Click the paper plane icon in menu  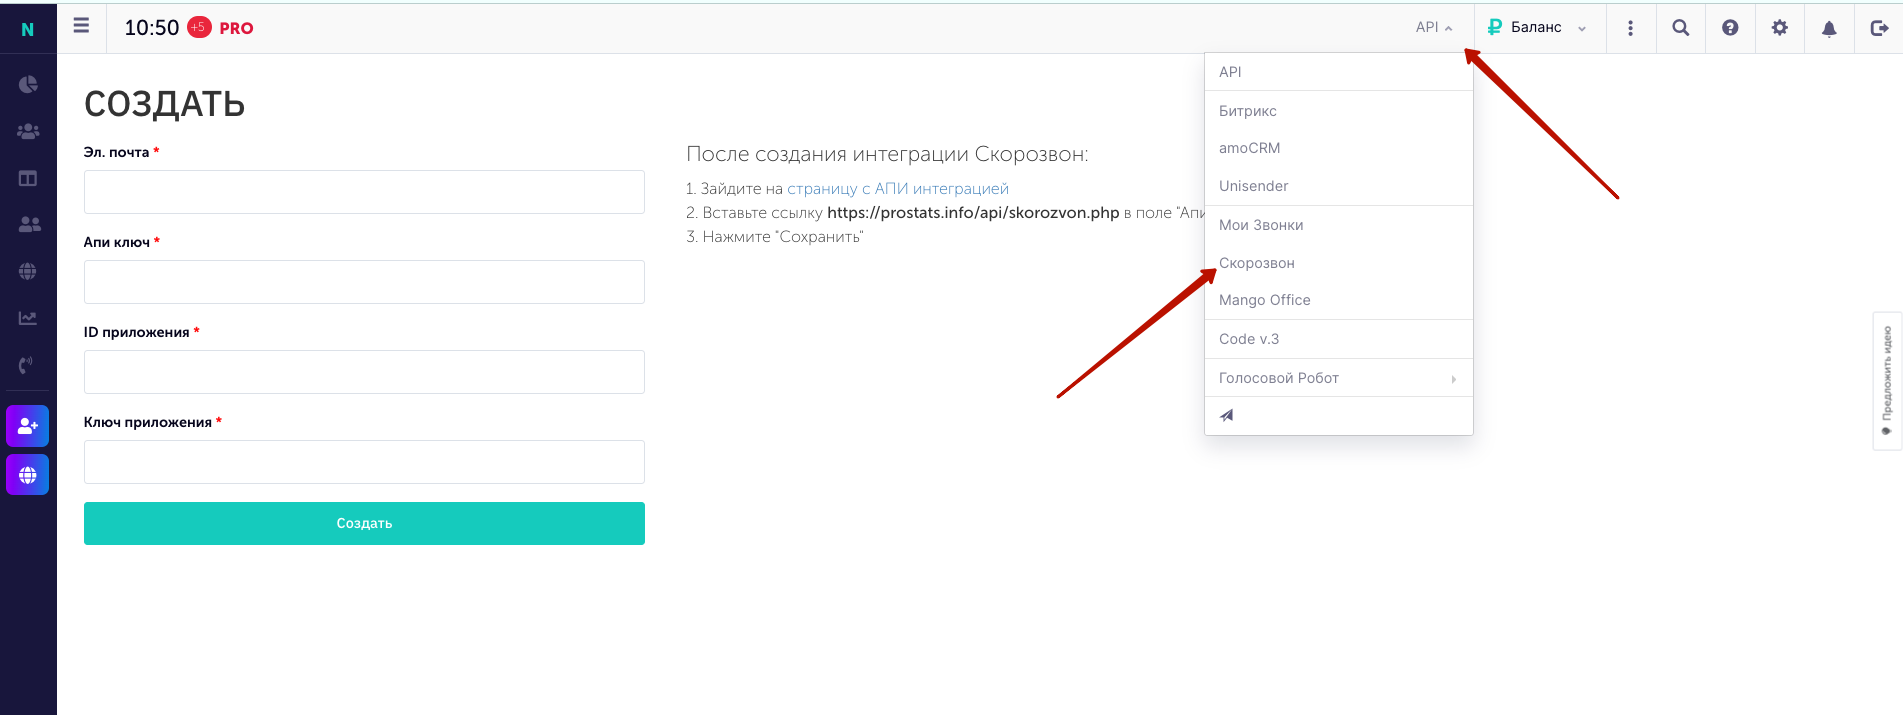point(1227,415)
